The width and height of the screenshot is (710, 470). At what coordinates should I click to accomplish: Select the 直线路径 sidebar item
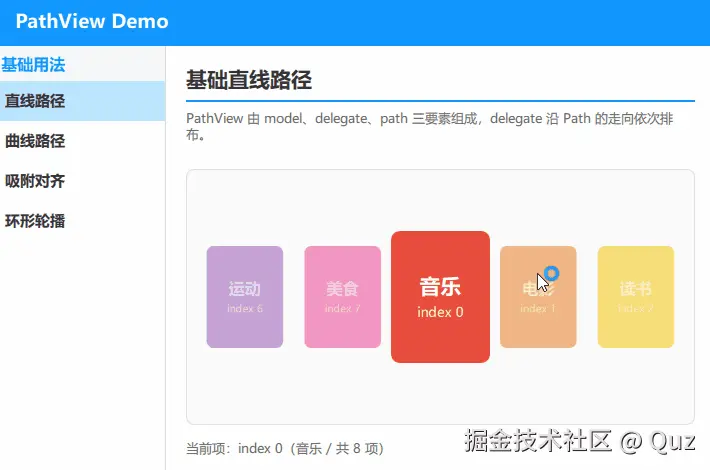(82, 101)
